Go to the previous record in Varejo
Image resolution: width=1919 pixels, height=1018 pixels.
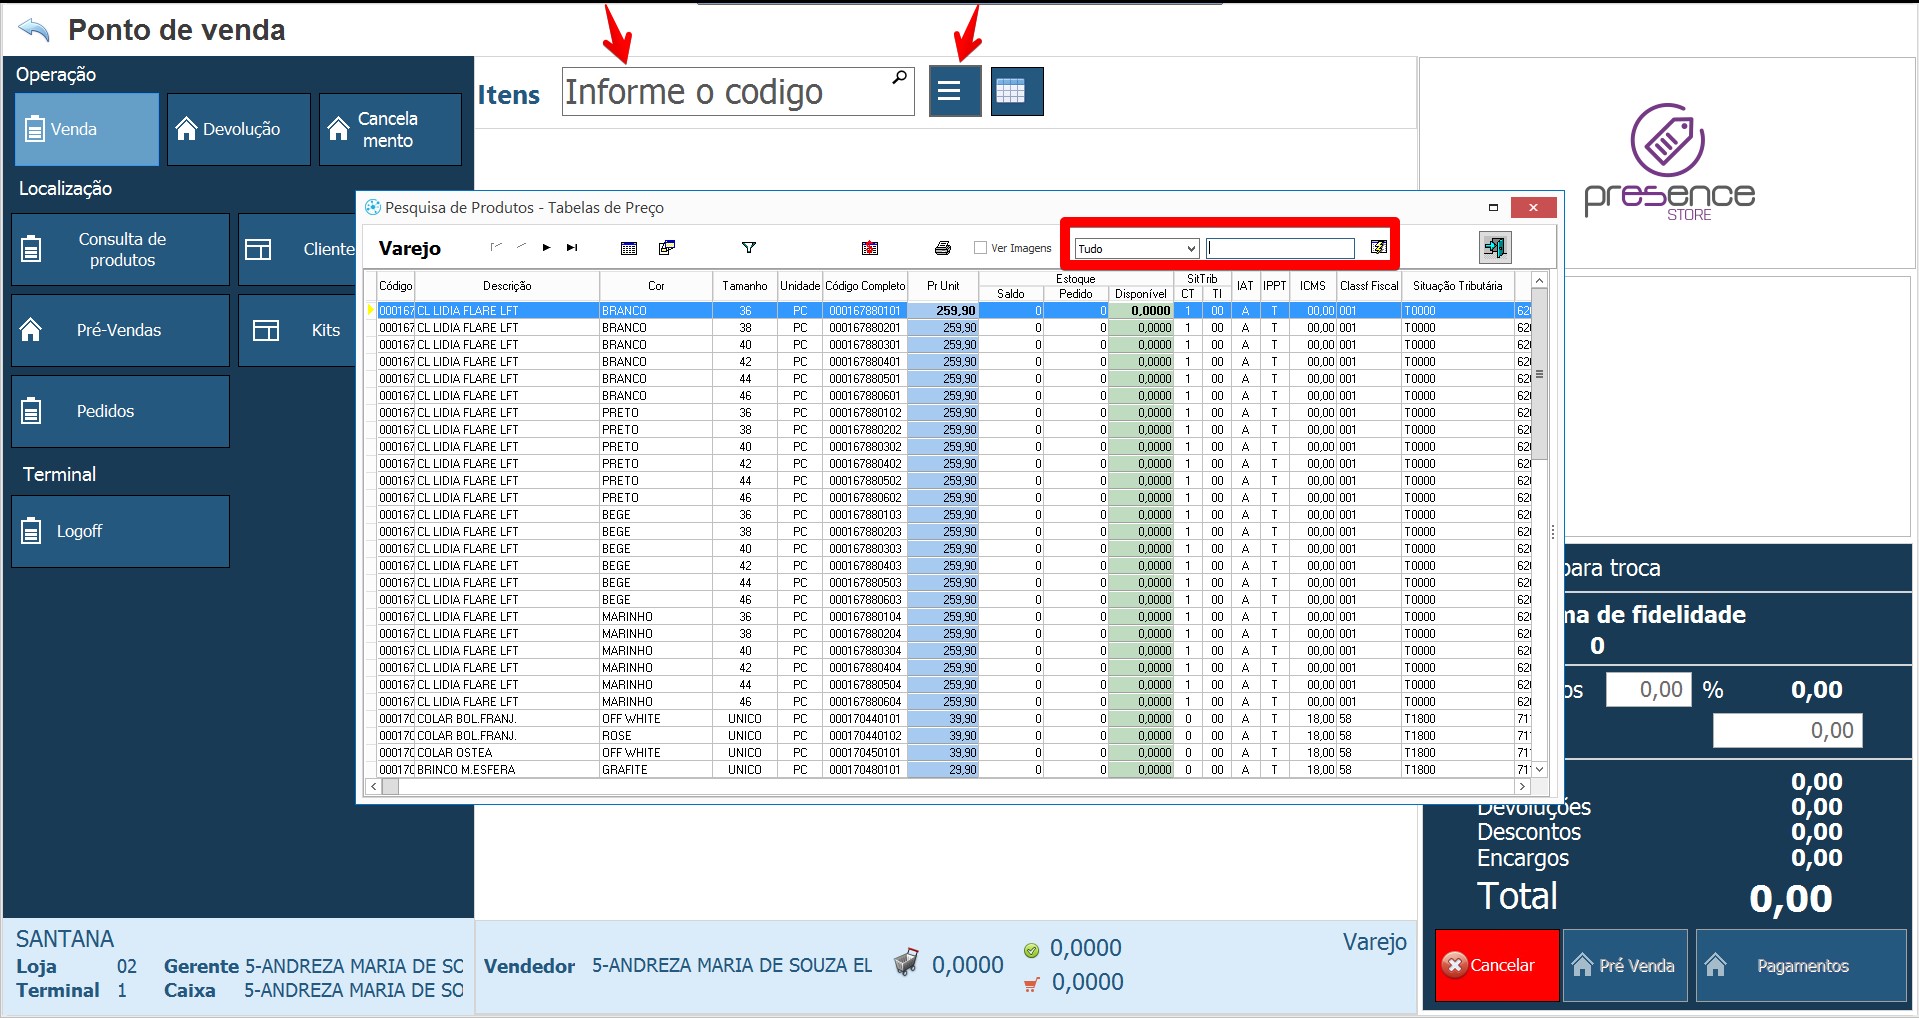point(521,247)
